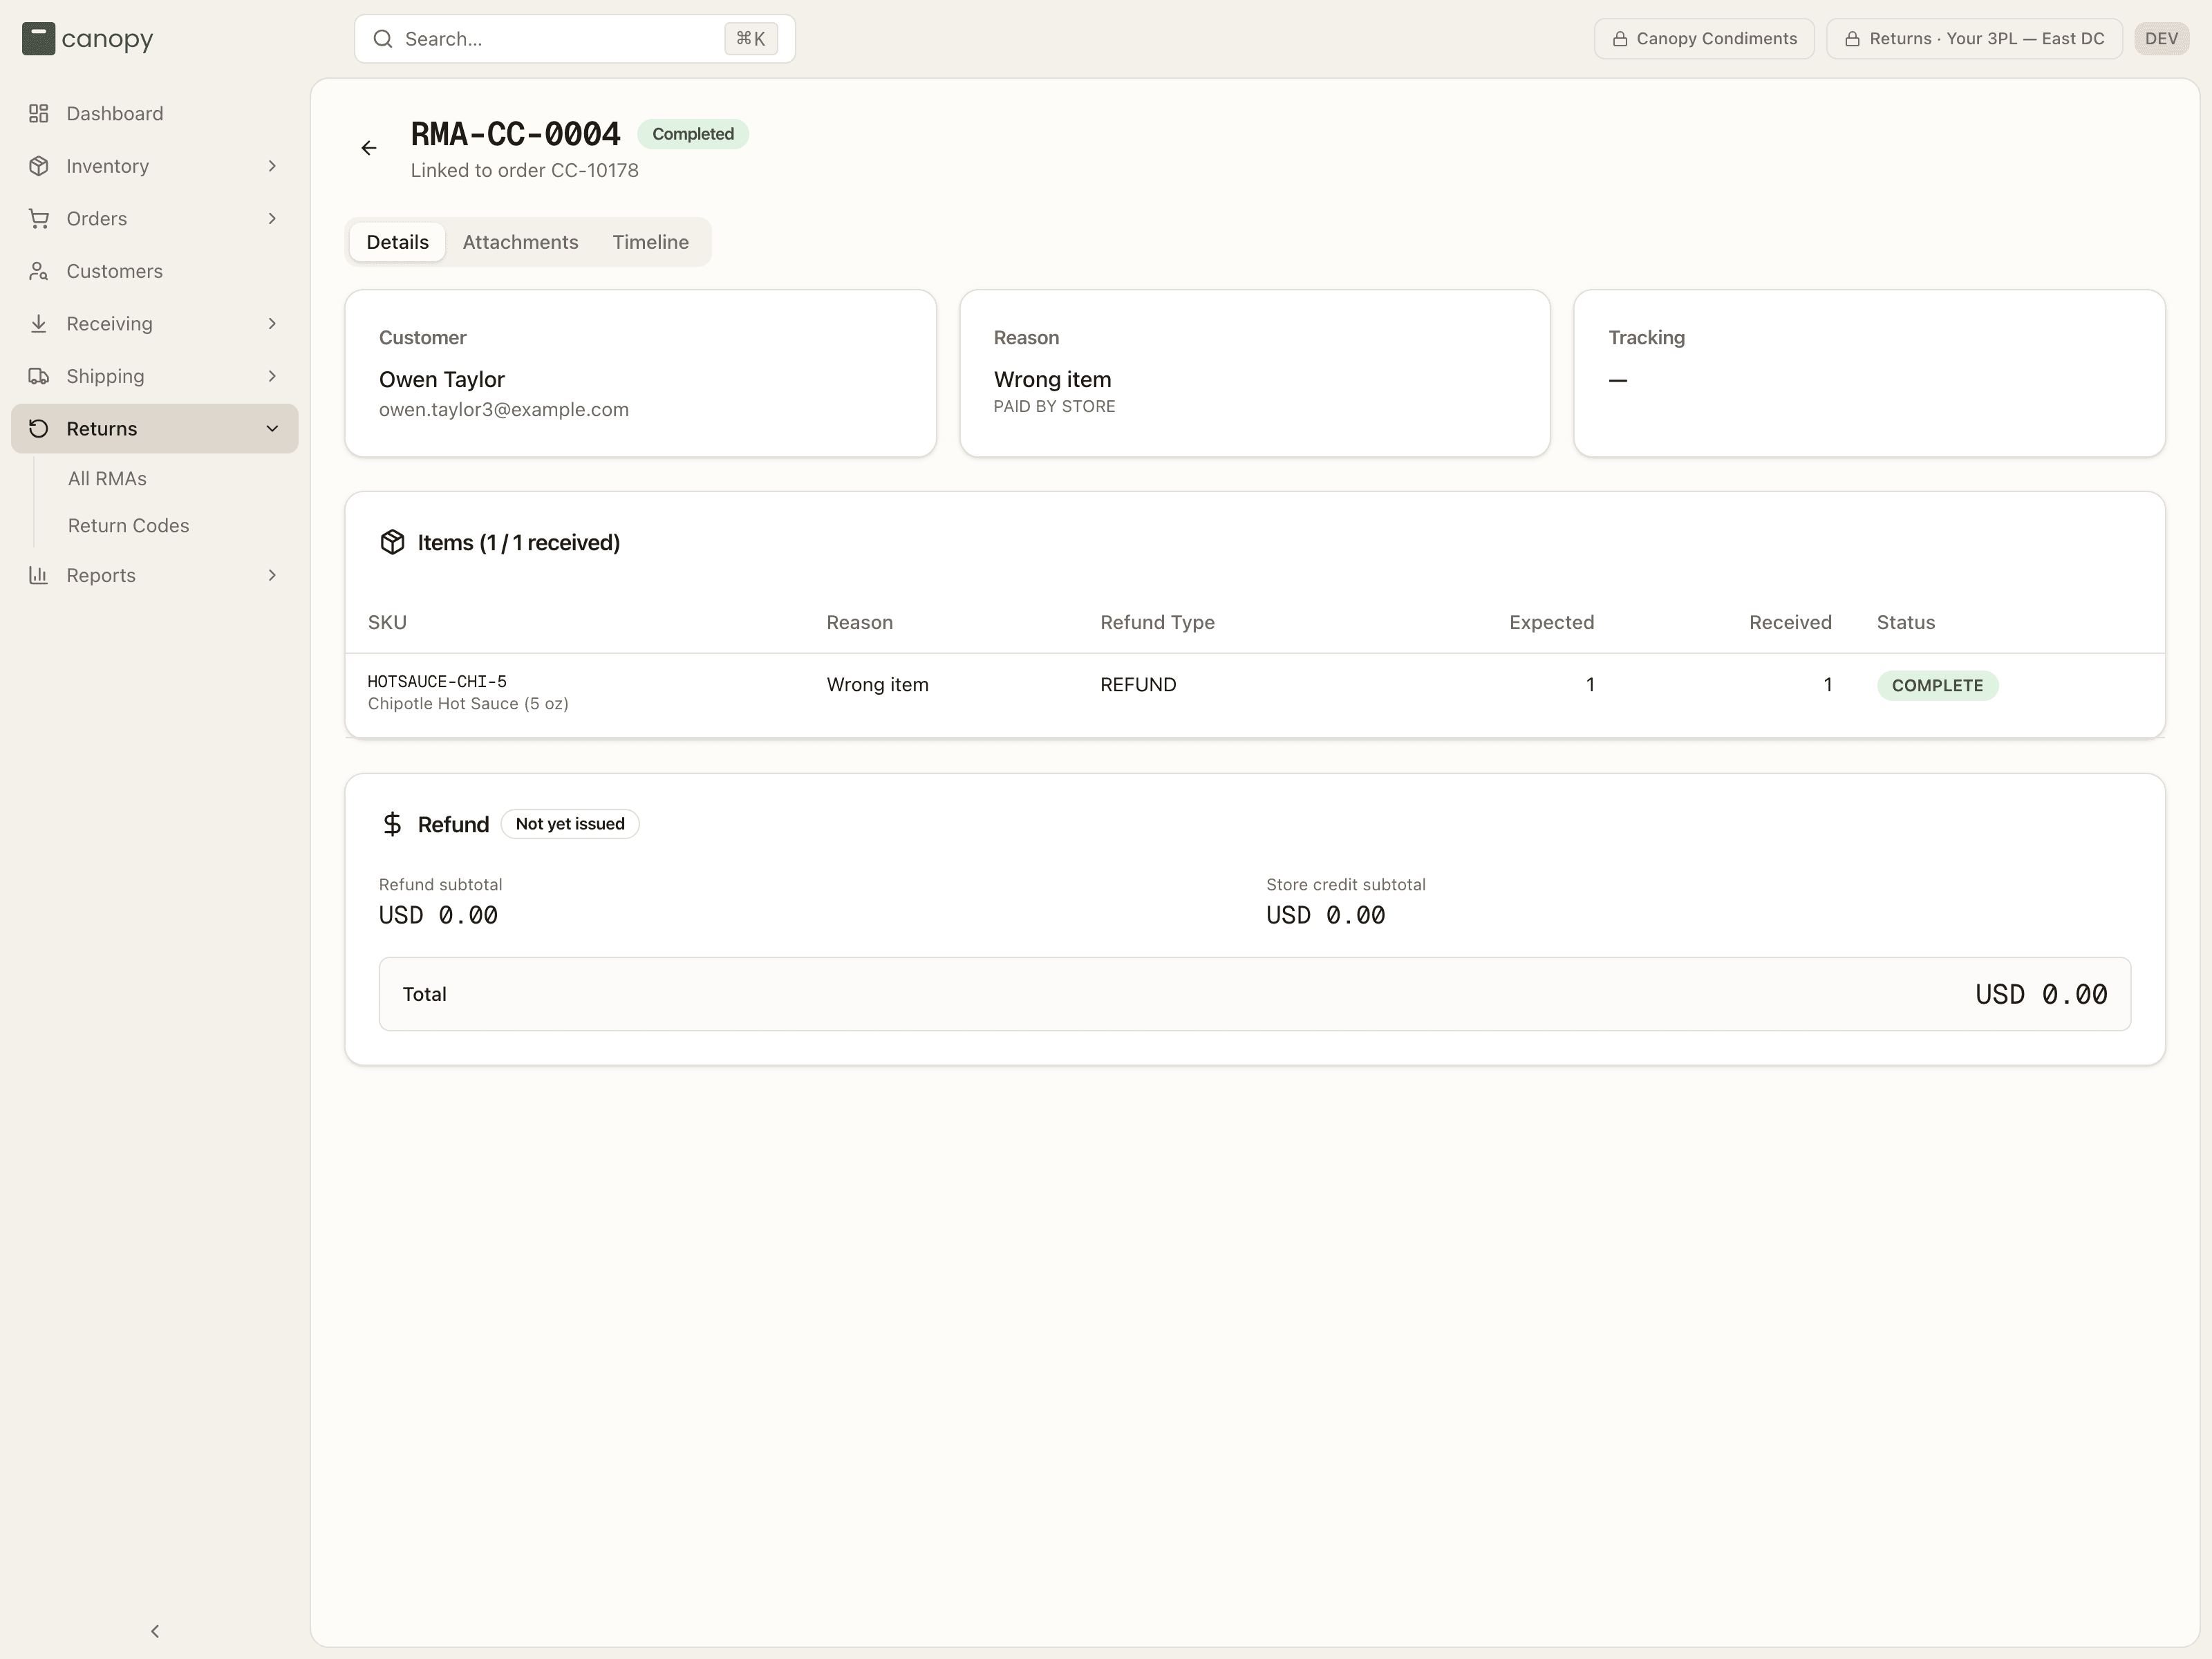Click the Tracking card label

click(1646, 338)
